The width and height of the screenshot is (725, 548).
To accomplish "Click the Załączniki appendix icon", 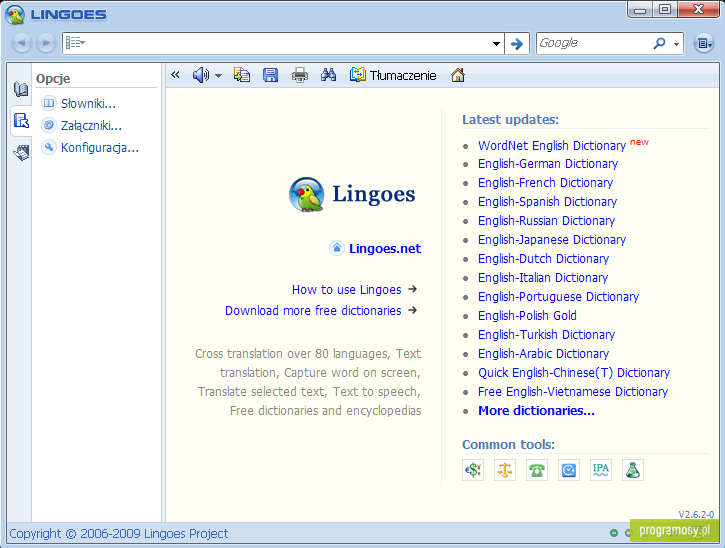I will coord(49,125).
